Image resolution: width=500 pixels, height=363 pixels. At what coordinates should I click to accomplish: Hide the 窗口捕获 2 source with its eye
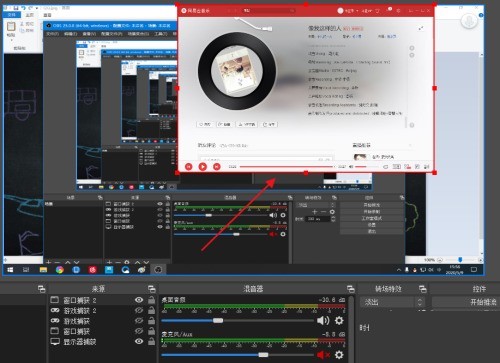point(139,300)
